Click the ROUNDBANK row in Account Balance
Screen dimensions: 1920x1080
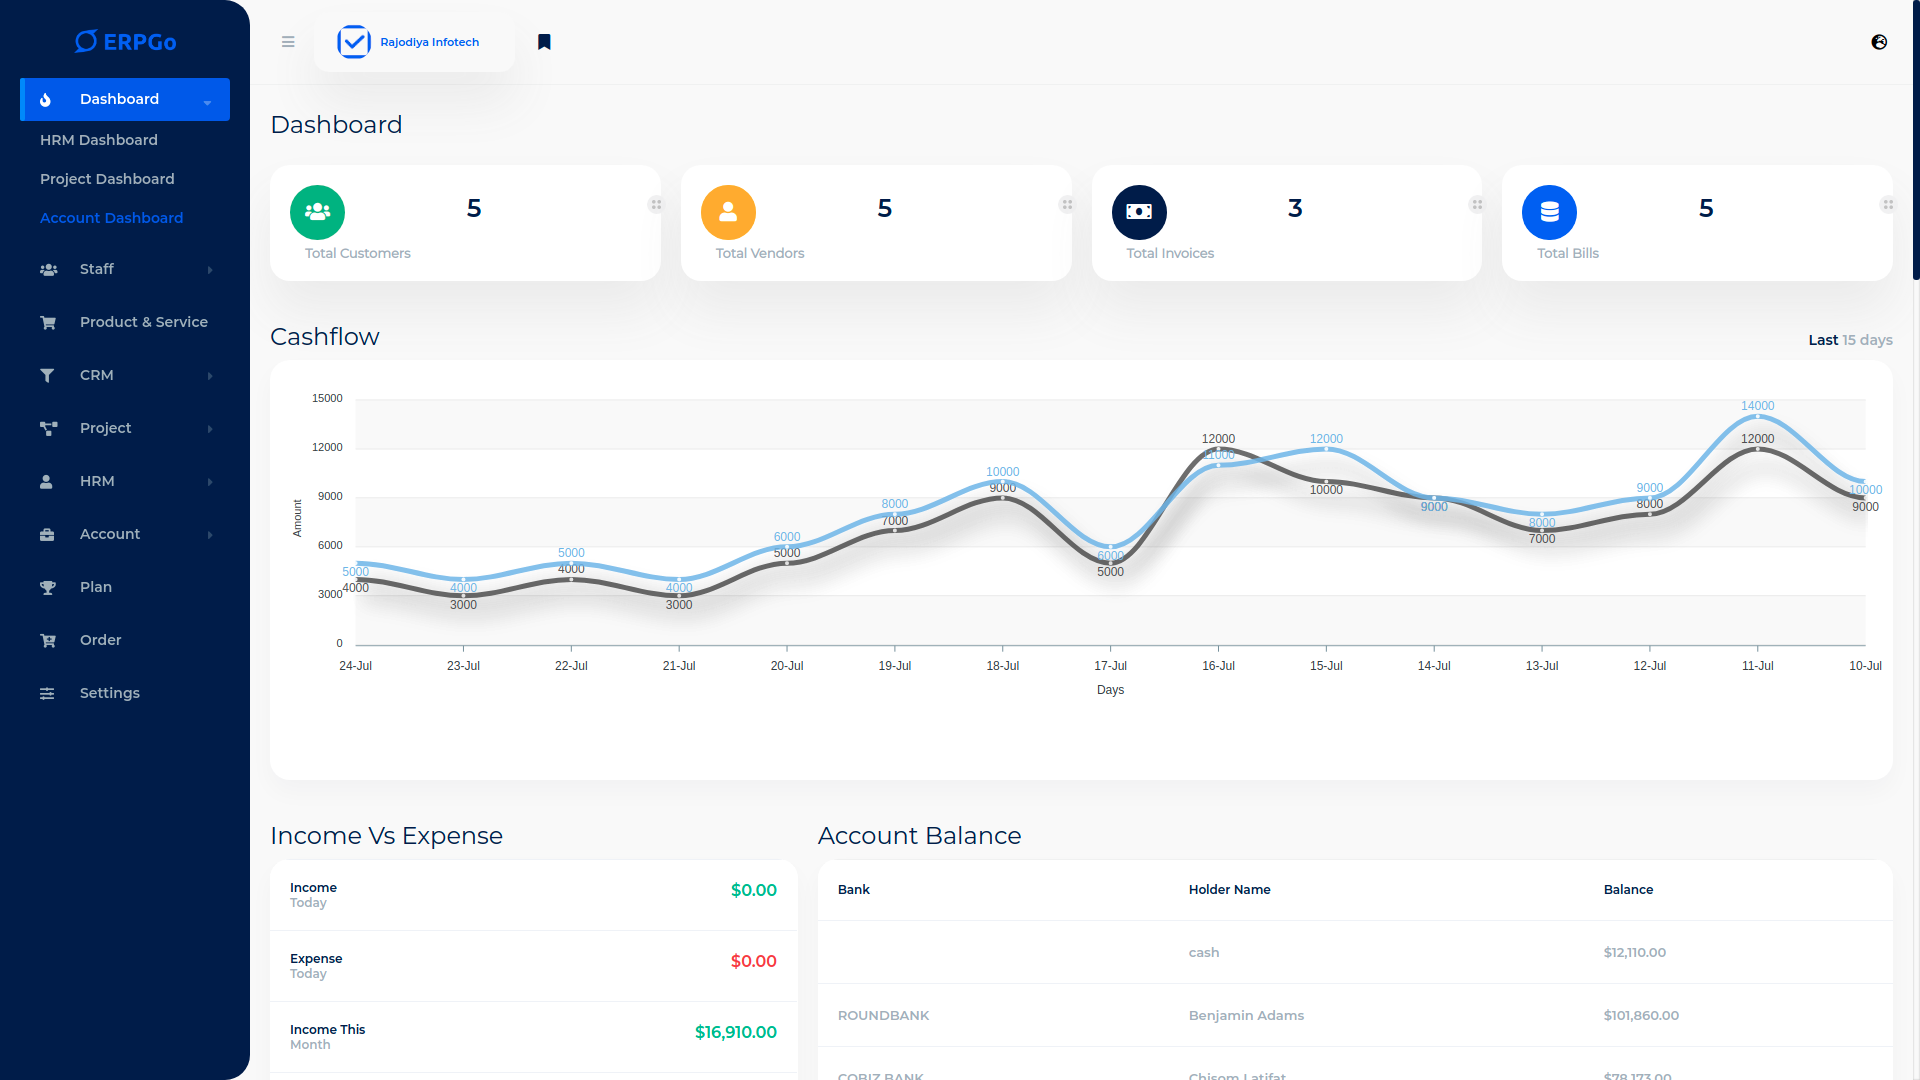pyautogui.click(x=883, y=1015)
